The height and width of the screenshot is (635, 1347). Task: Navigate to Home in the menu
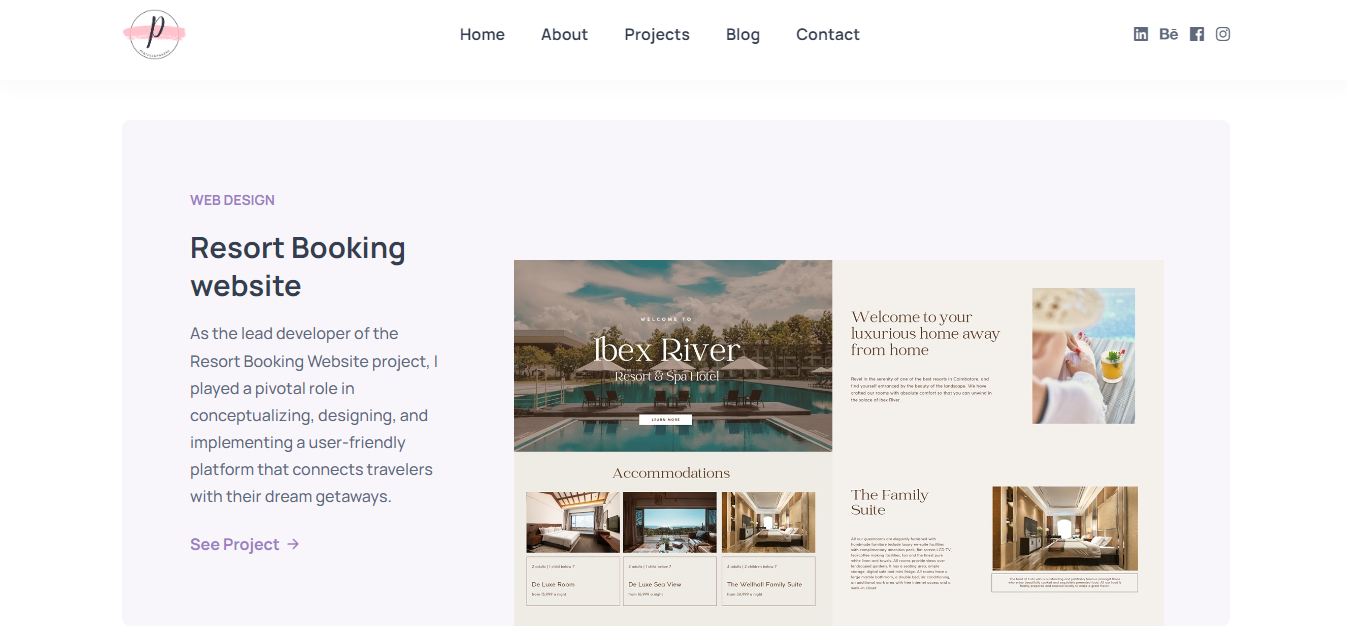(x=482, y=34)
